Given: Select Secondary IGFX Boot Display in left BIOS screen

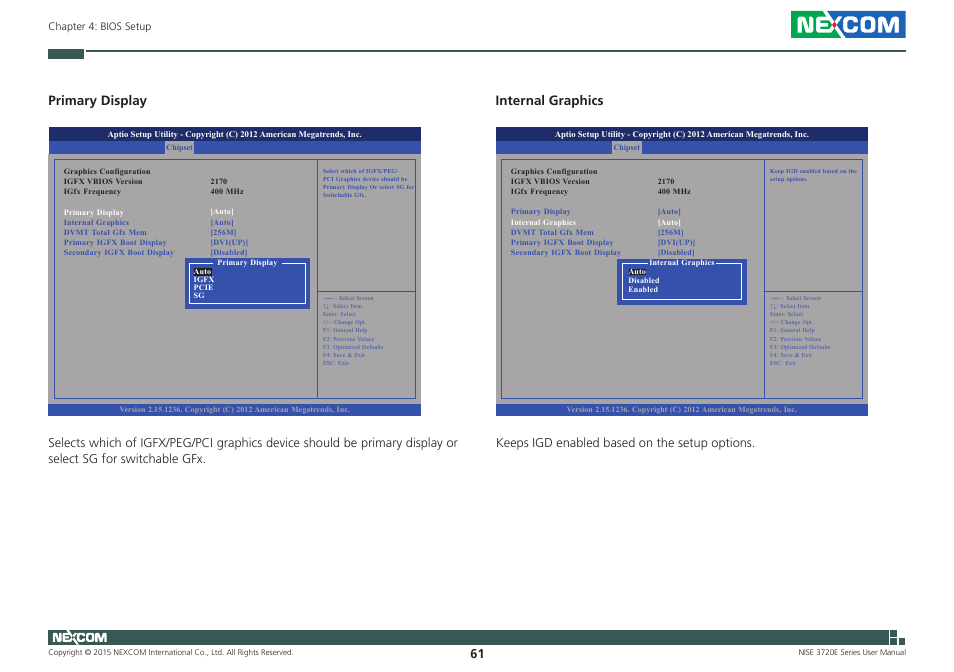Looking at the screenshot, I should 119,252.
